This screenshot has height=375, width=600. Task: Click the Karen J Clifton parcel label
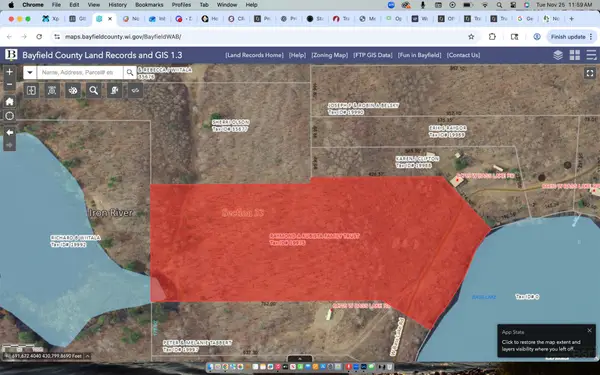pyautogui.click(x=417, y=162)
